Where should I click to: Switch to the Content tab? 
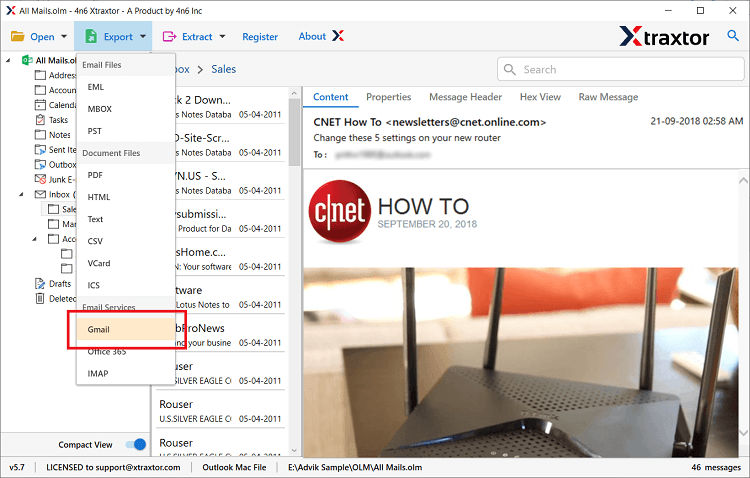click(x=331, y=97)
